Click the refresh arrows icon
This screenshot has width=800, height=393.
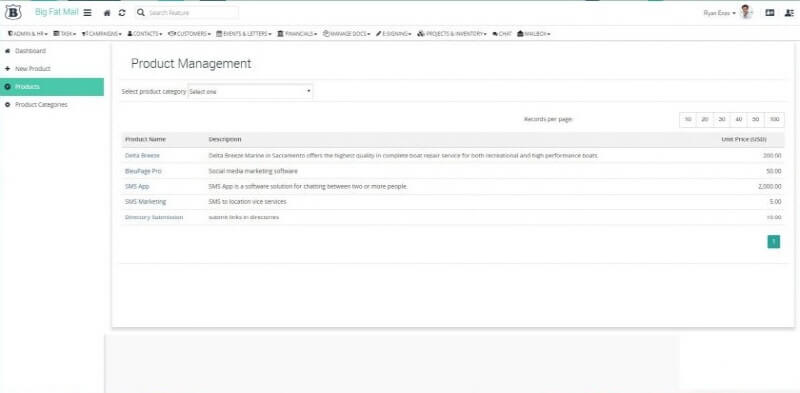click(121, 13)
